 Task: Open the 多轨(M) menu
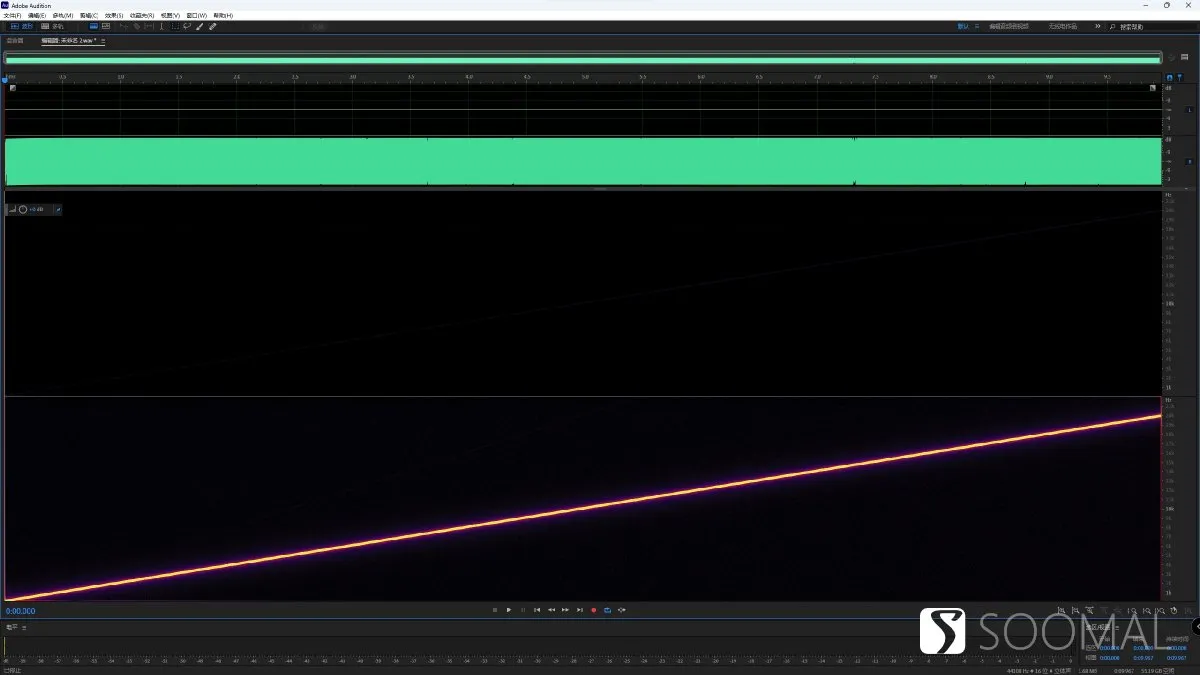pyautogui.click(x=63, y=15)
